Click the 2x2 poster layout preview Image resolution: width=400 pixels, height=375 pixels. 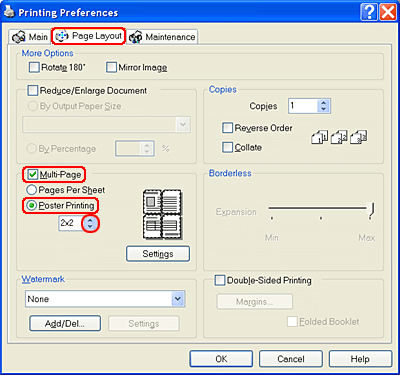pyautogui.click(x=162, y=214)
